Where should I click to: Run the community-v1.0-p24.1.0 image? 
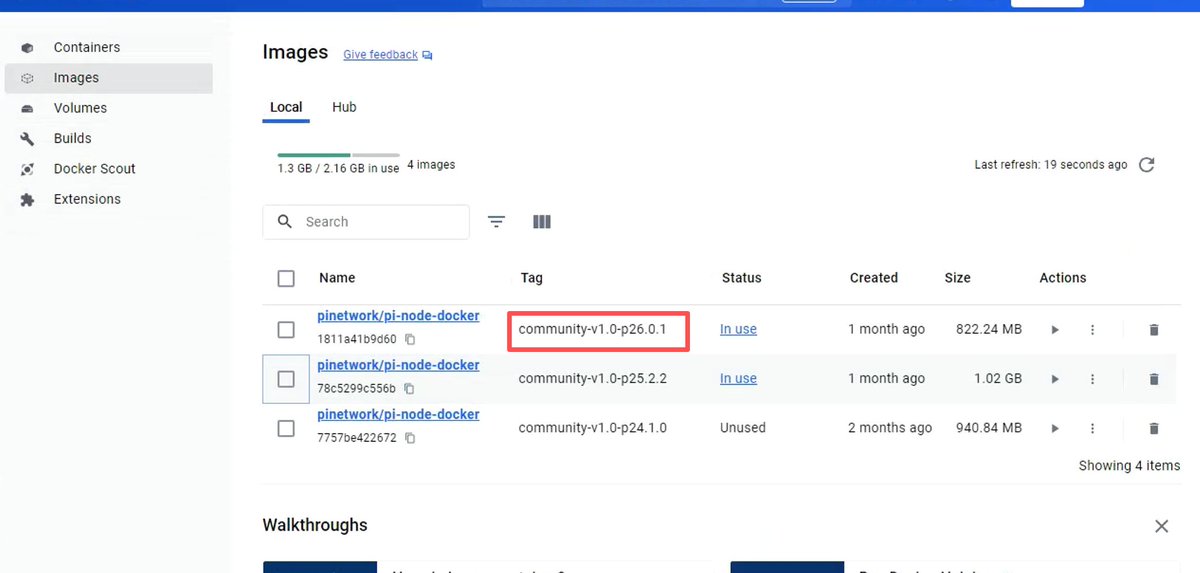pyautogui.click(x=1055, y=428)
